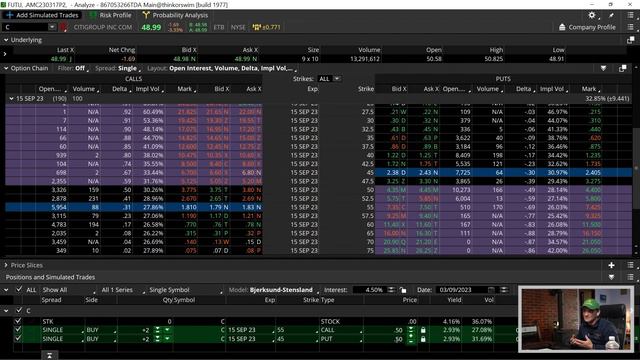Click the Company Profile building icon
Image resolution: width=640 pixels, height=360 pixels.
coord(562,27)
